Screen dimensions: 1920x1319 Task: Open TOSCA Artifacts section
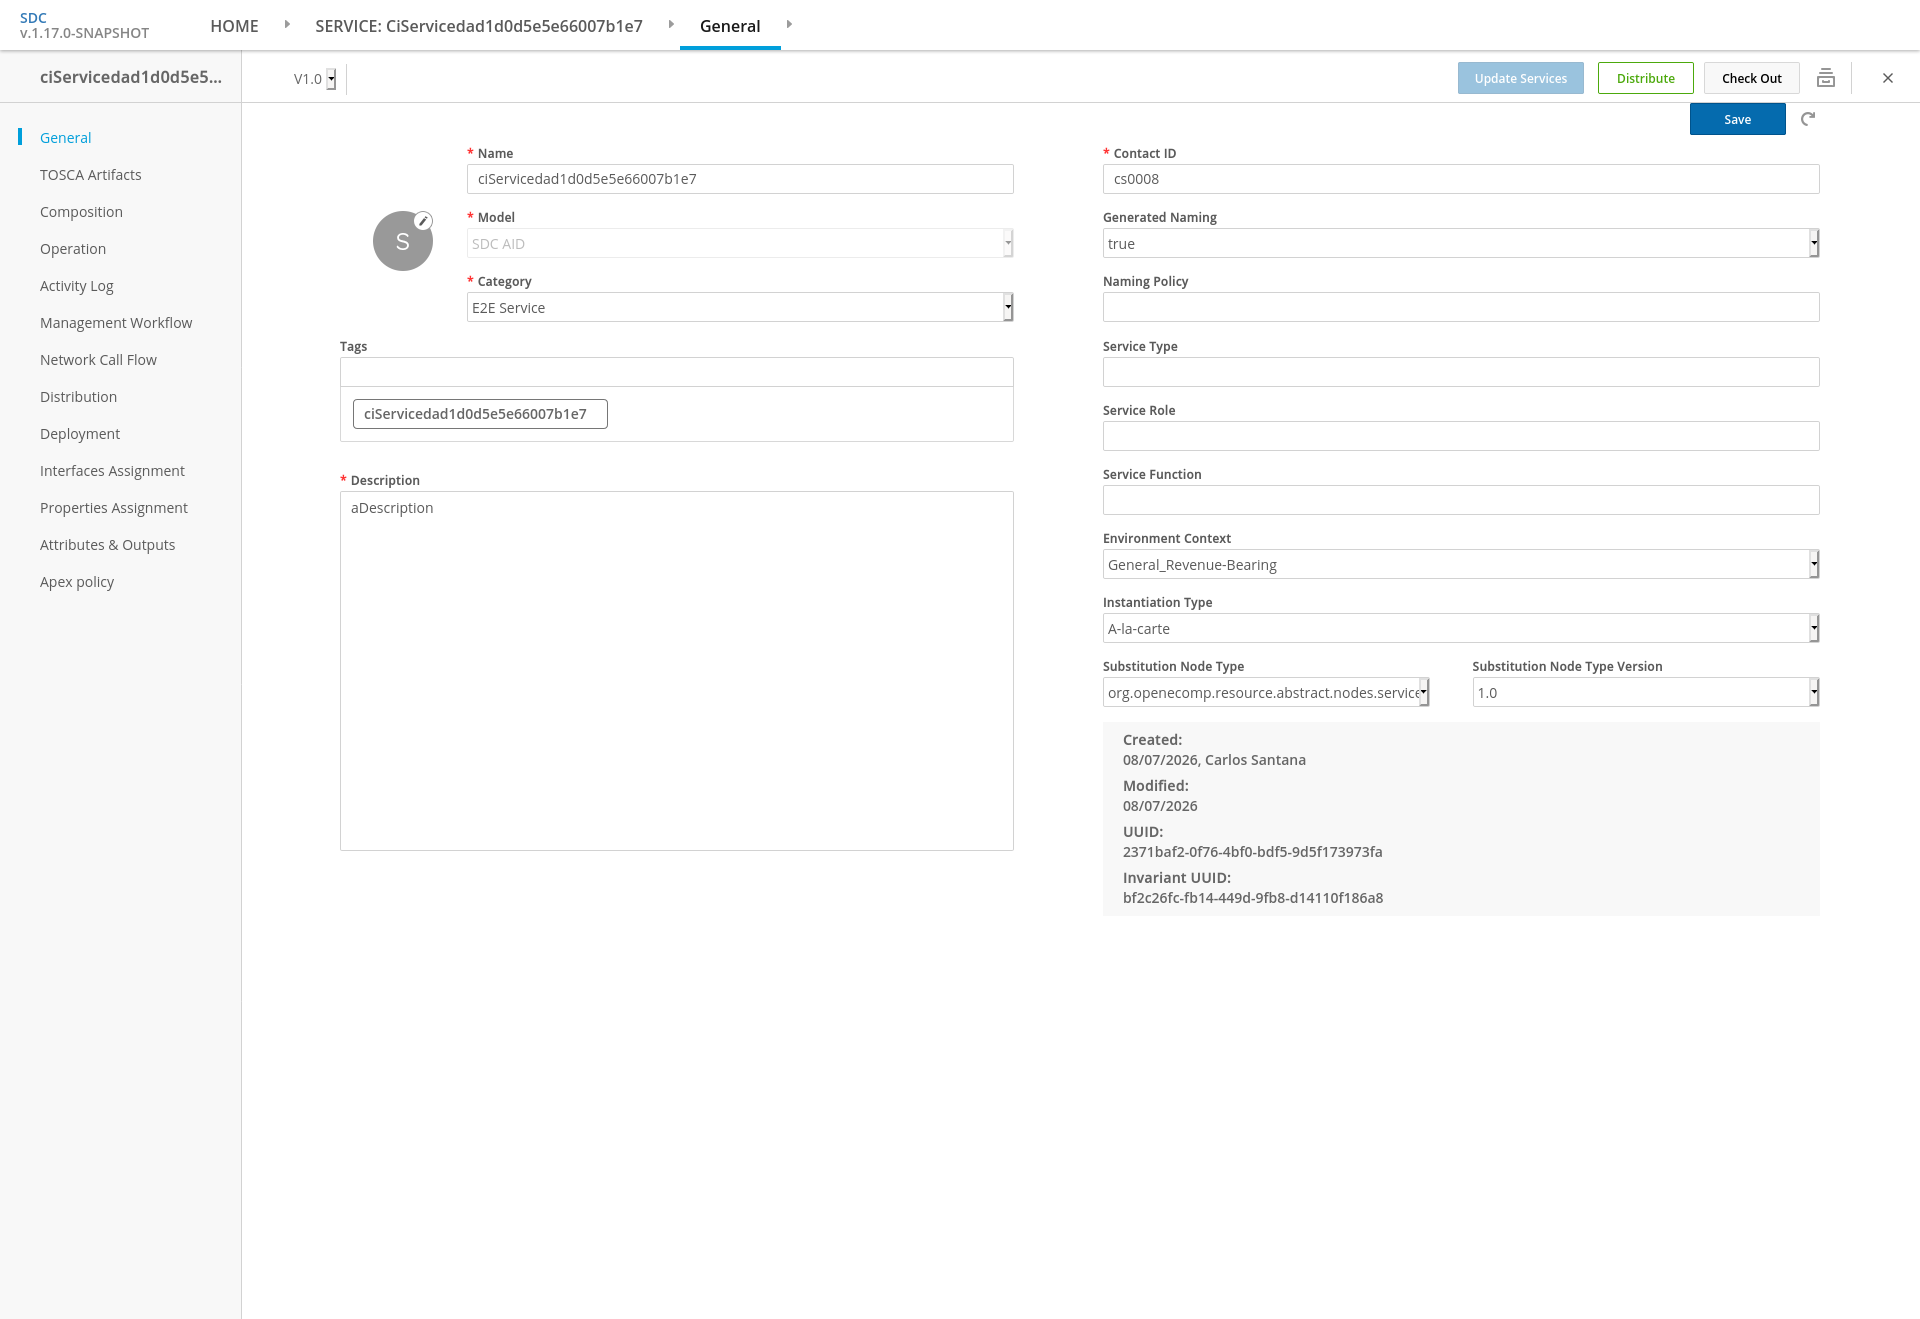pyautogui.click(x=90, y=175)
